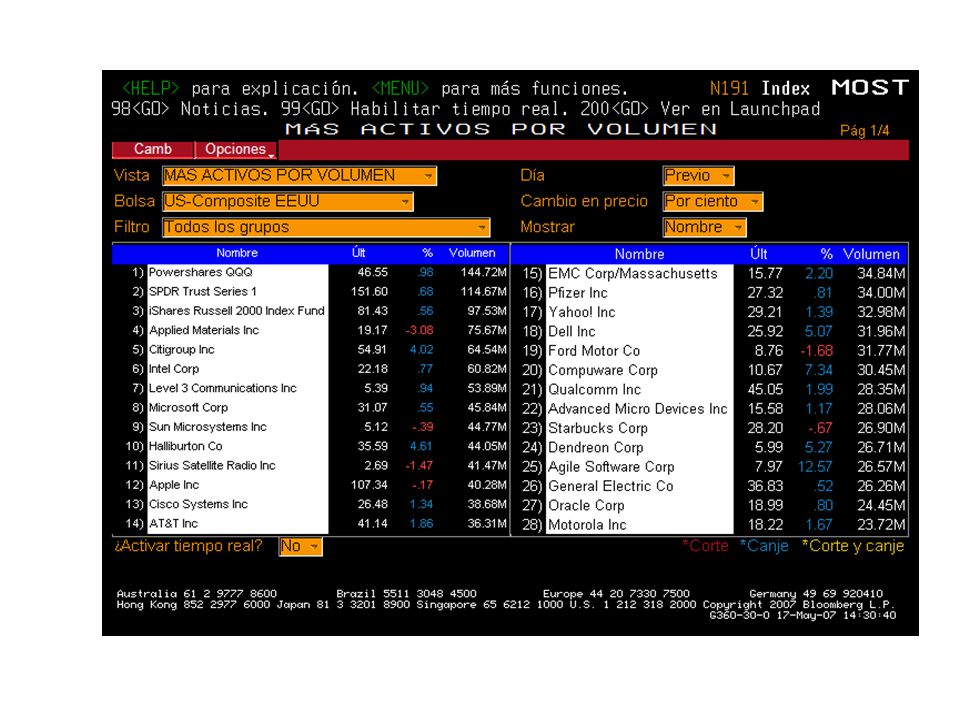Click the Pág 1/4 page indicator
Screen dimensions: 960x720
click(864, 130)
